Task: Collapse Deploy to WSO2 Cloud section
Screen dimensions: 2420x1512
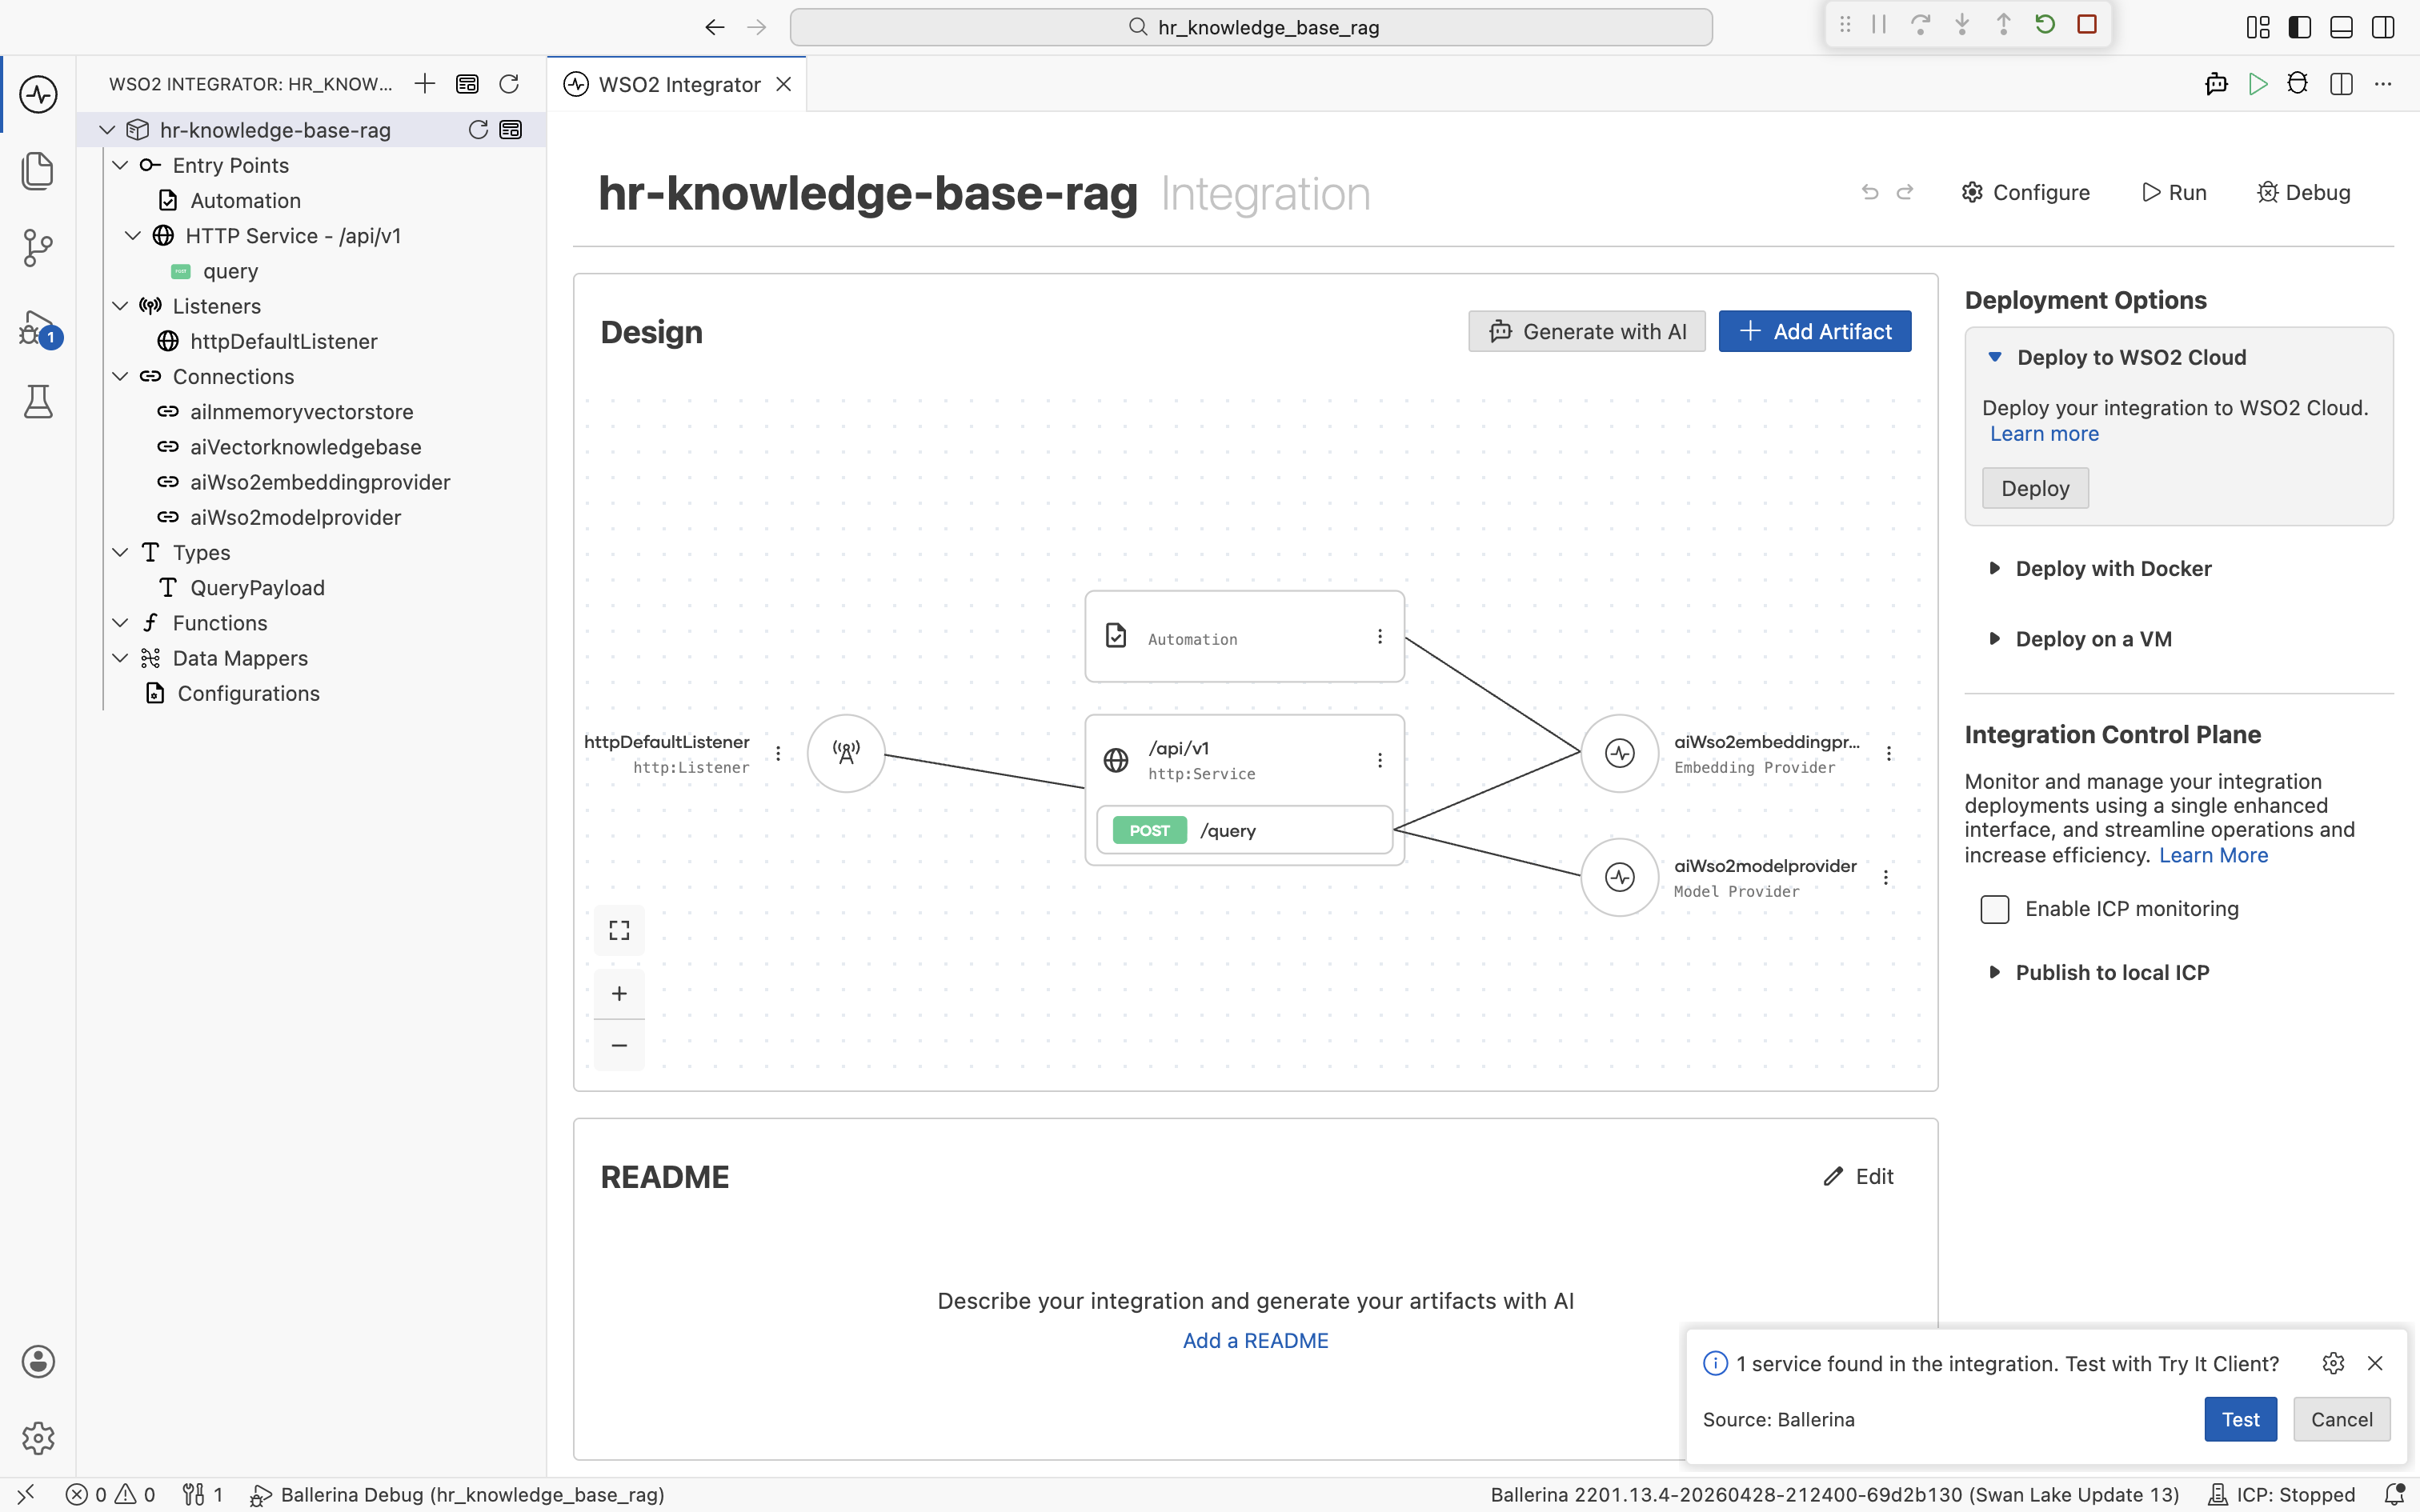Action: [1994, 357]
